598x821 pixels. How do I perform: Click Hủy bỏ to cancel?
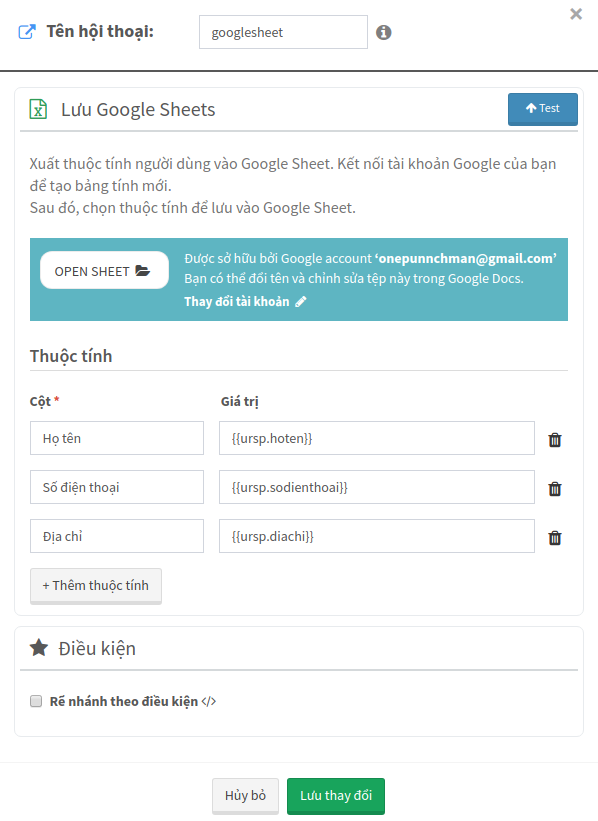pyautogui.click(x=245, y=796)
